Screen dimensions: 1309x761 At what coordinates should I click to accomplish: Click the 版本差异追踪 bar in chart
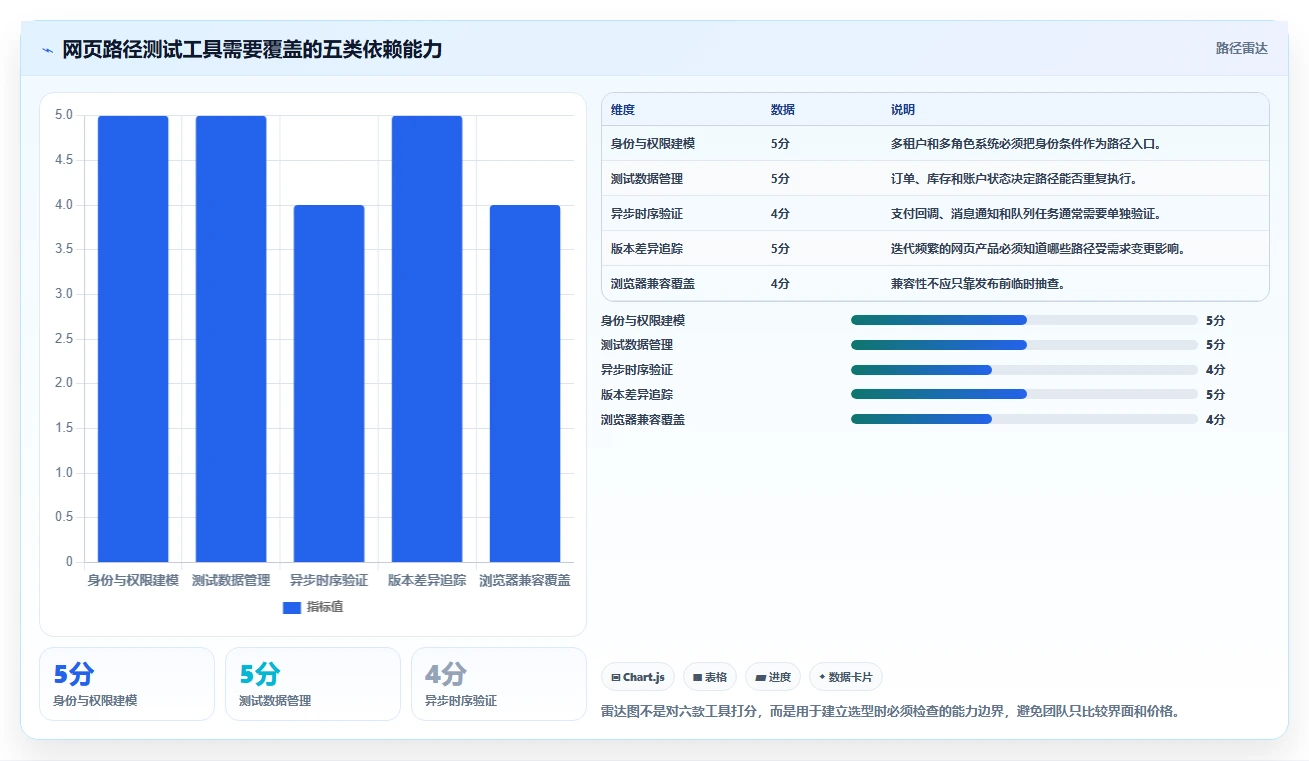[427, 338]
